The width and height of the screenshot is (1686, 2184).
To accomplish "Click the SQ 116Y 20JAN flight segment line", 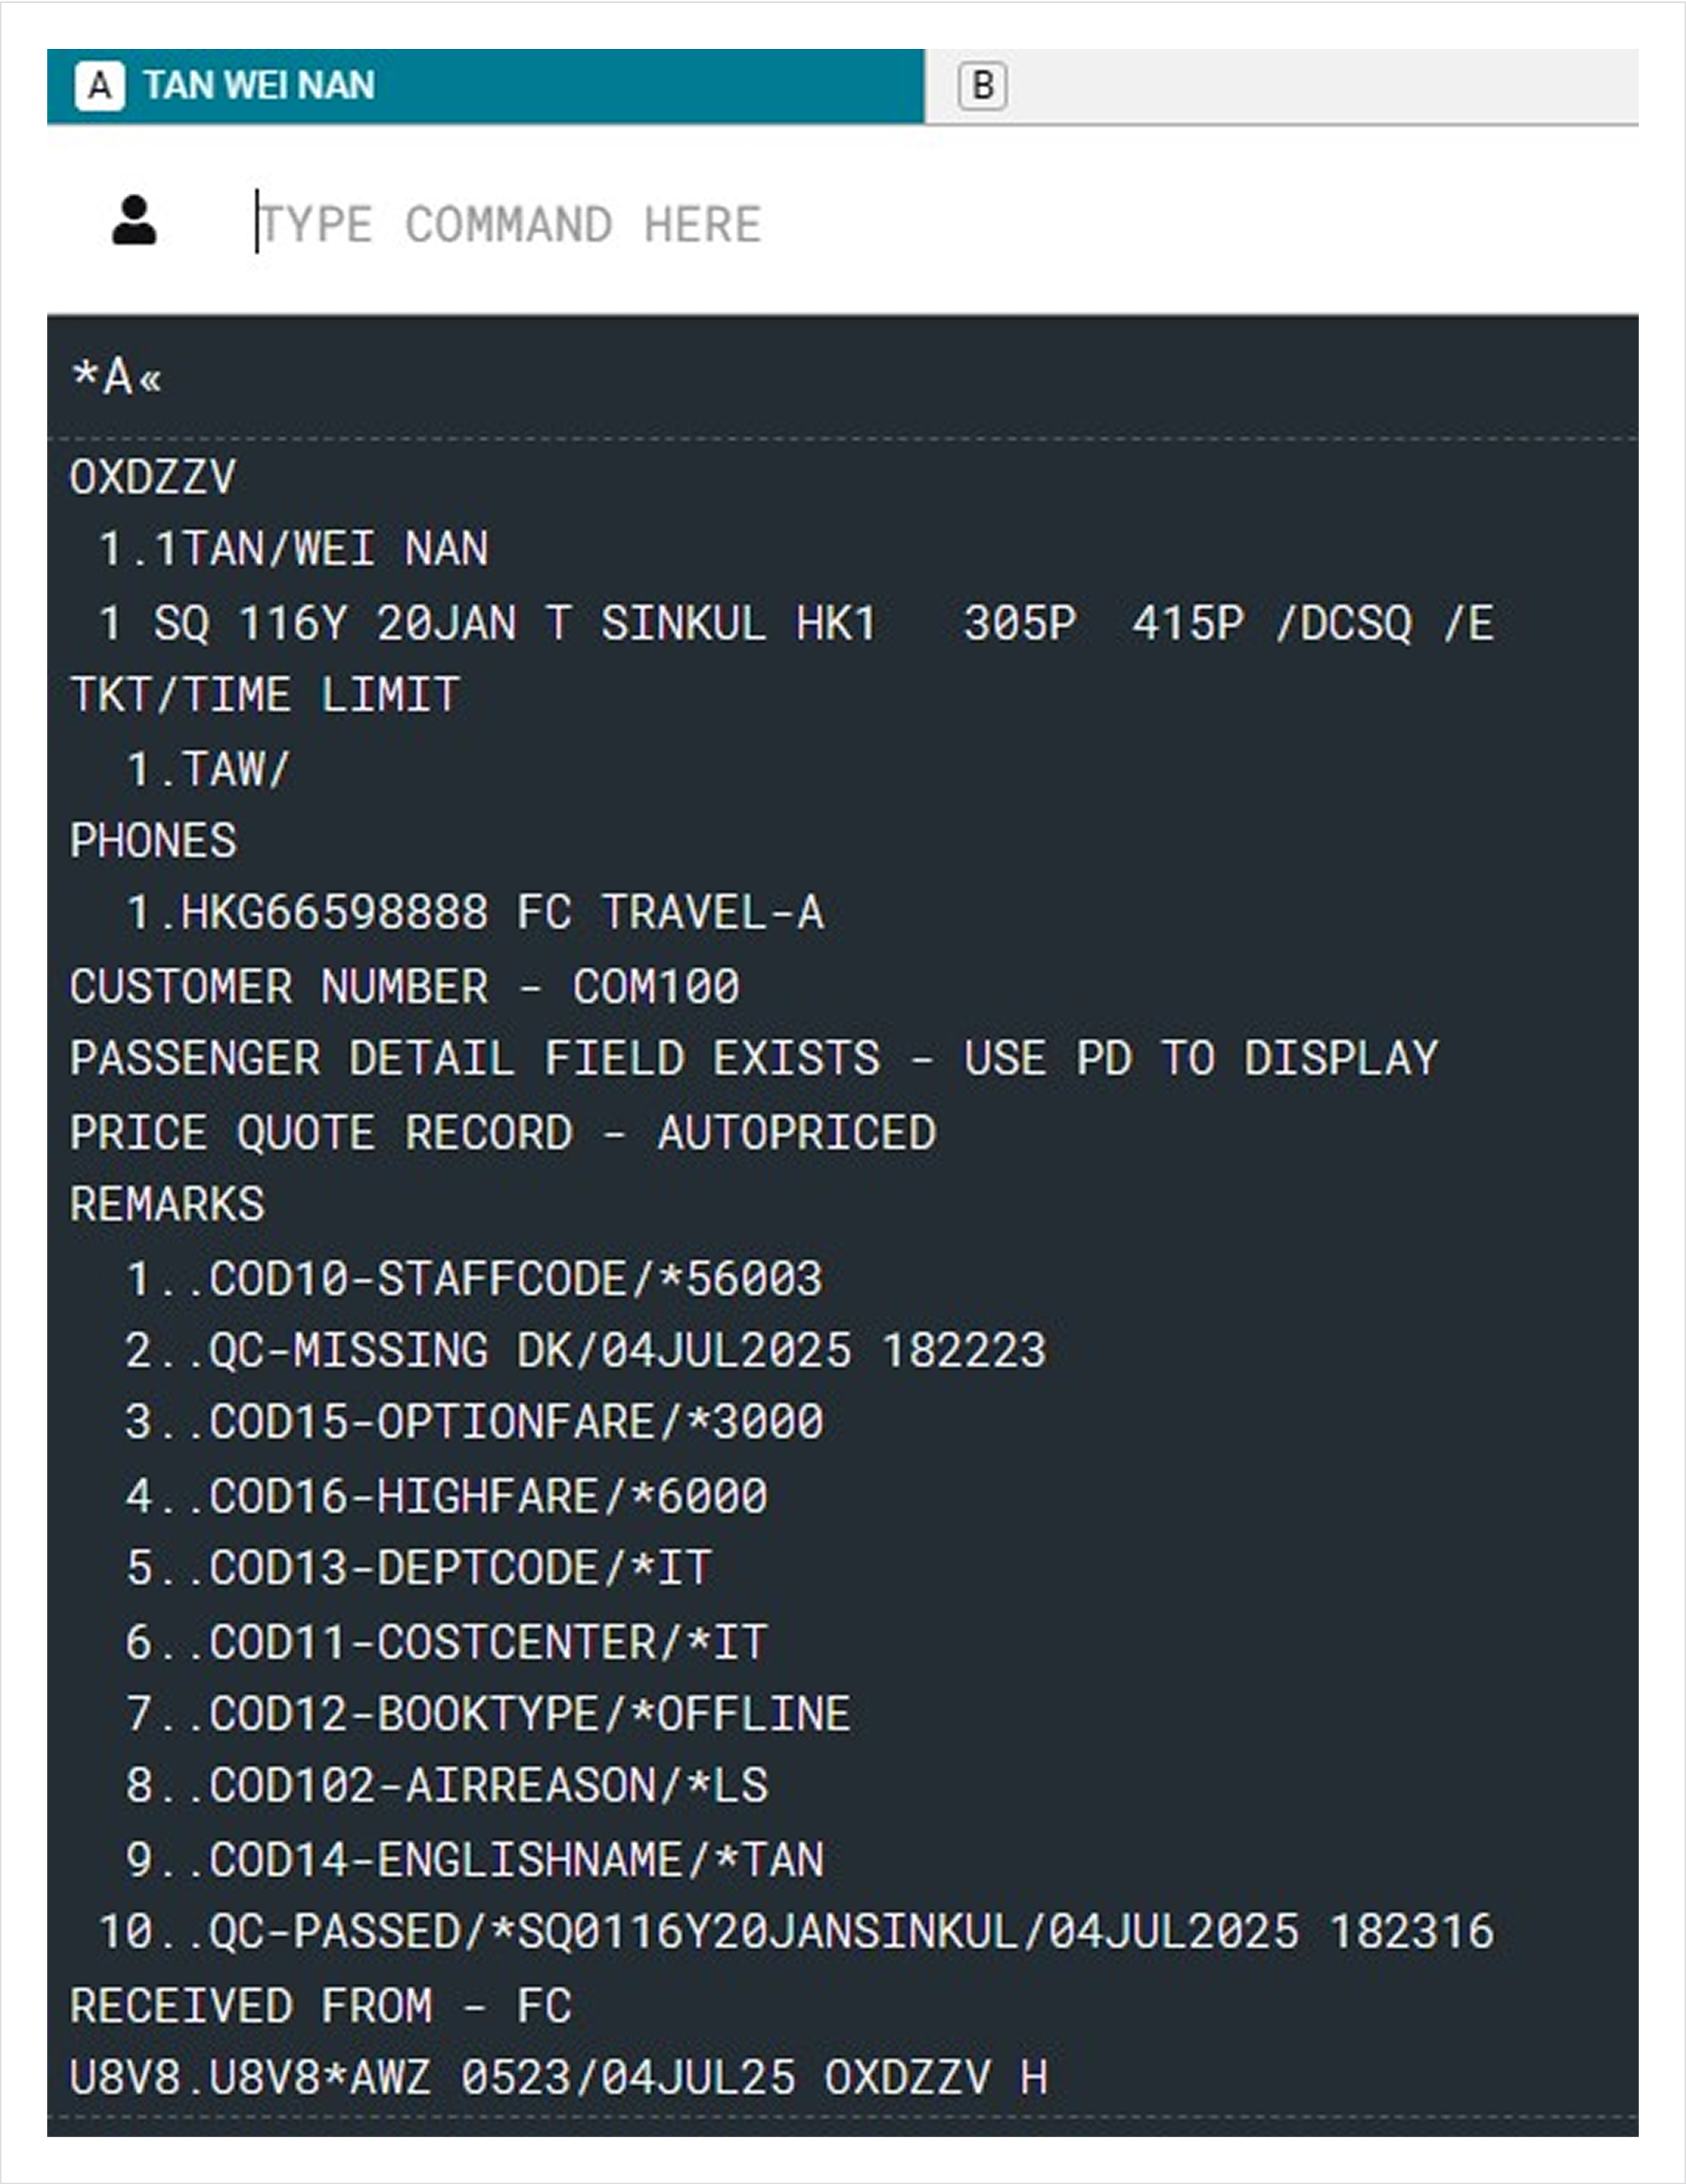I will click(796, 623).
